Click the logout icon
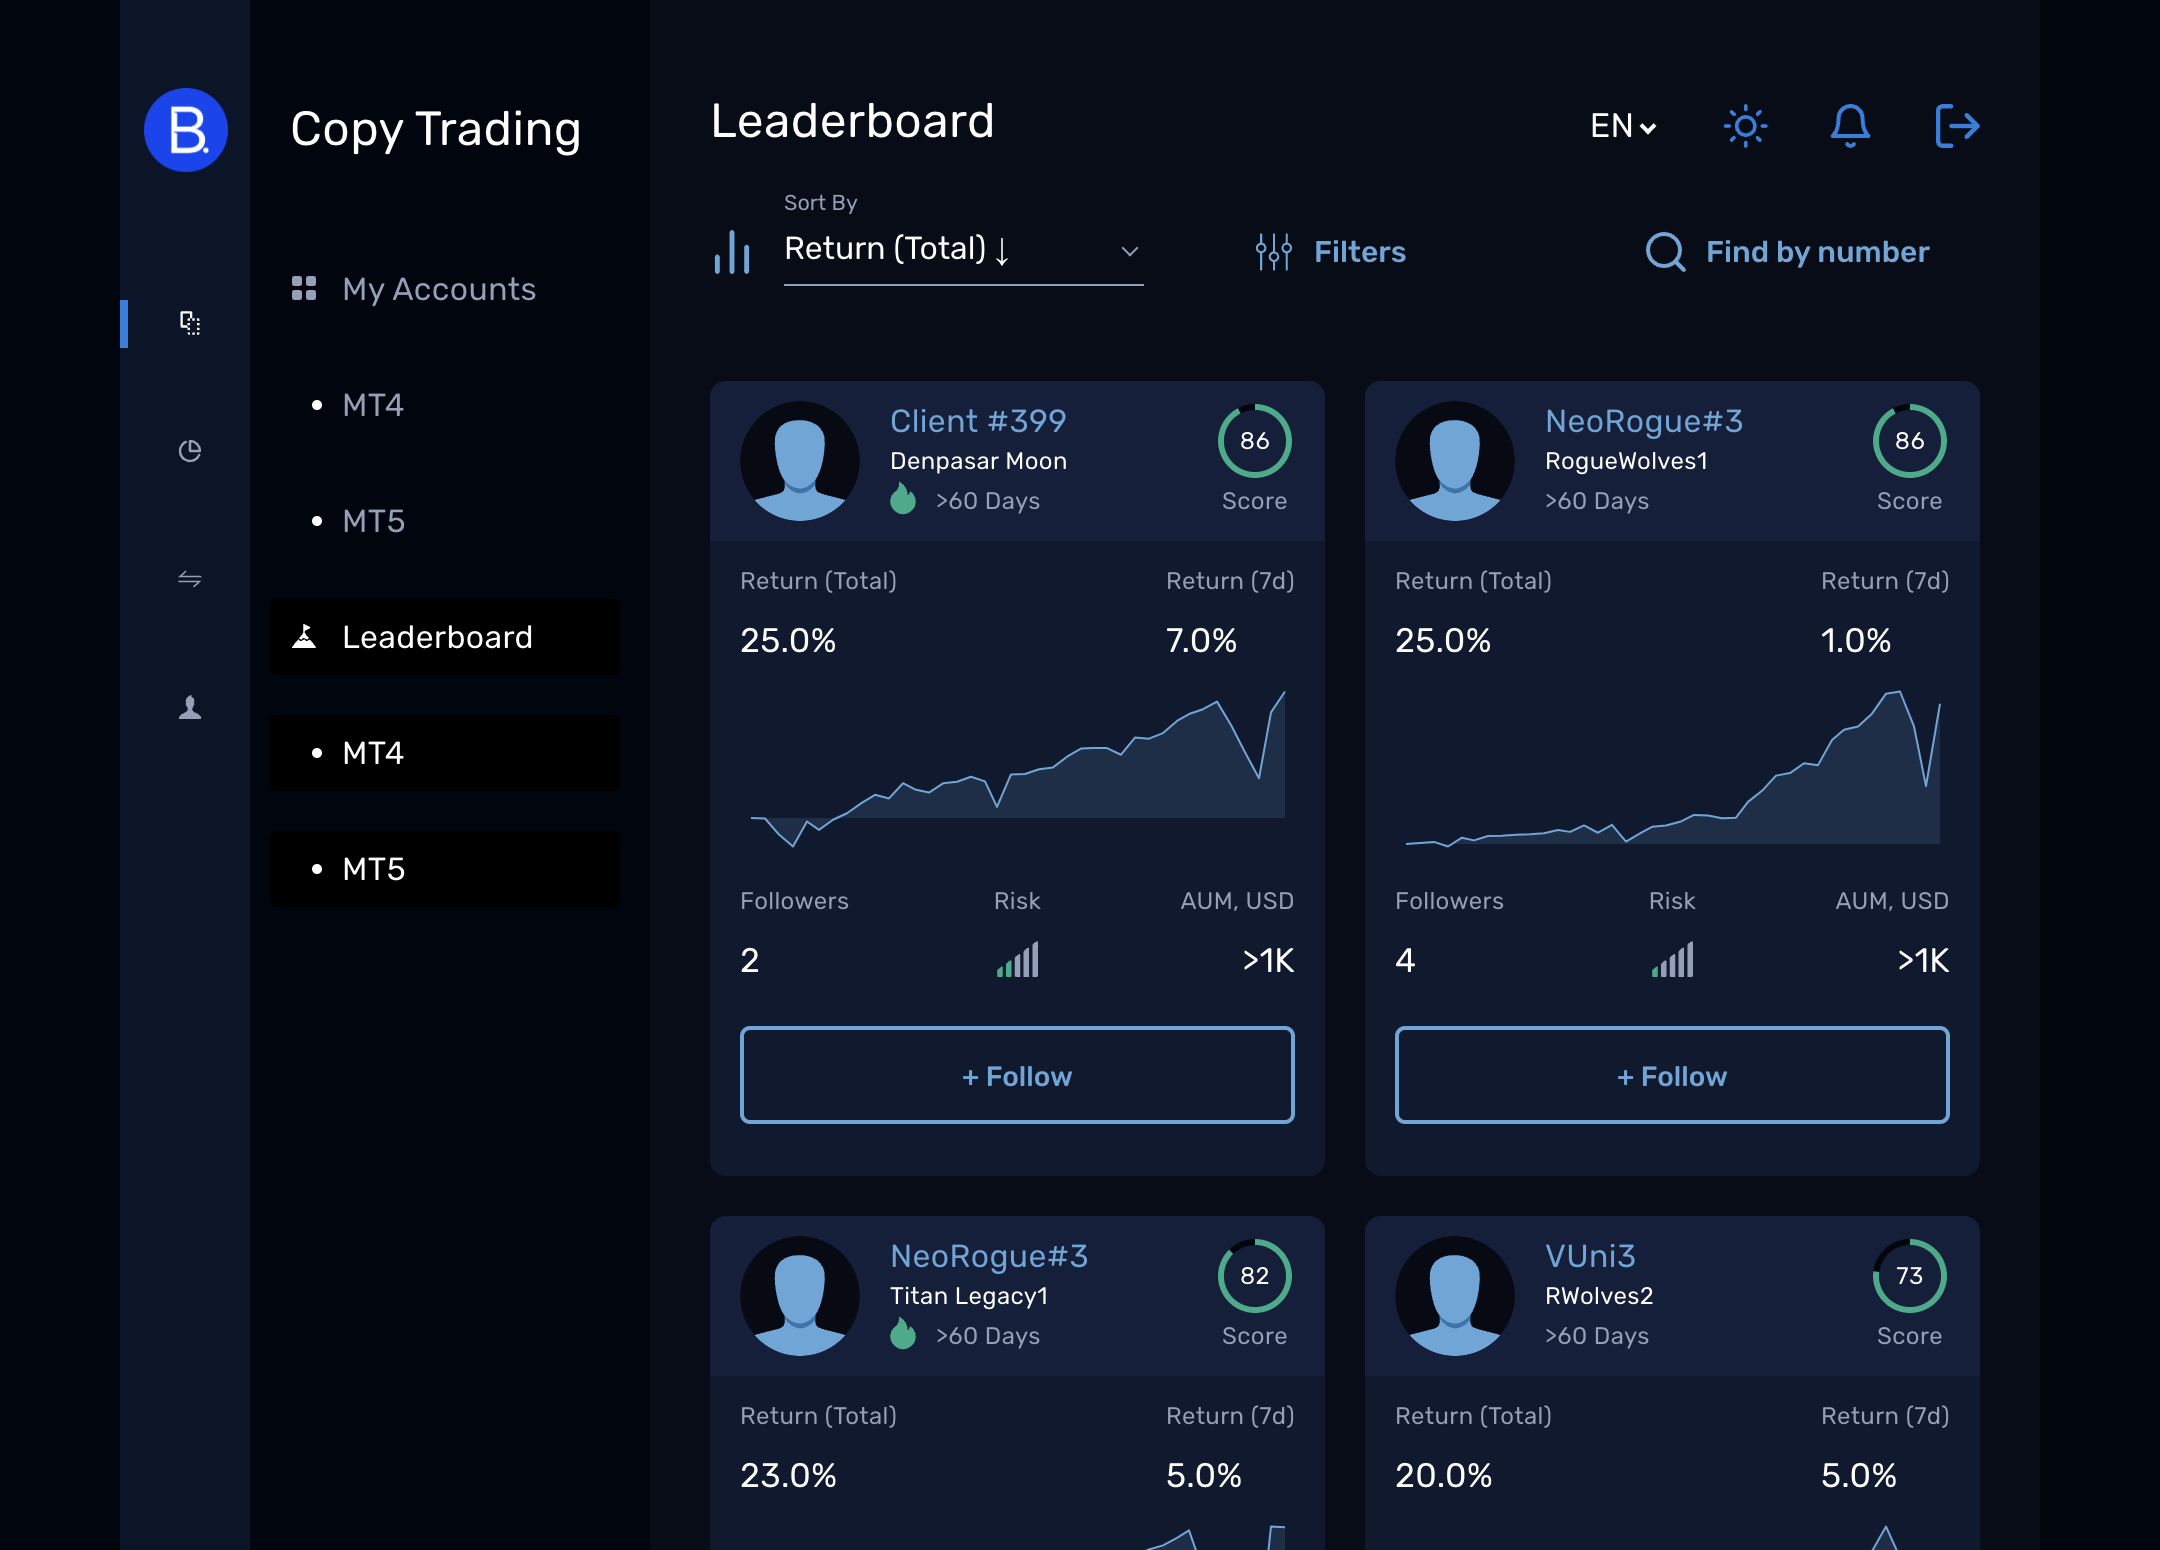This screenshot has height=1550, width=2160. [x=1957, y=126]
